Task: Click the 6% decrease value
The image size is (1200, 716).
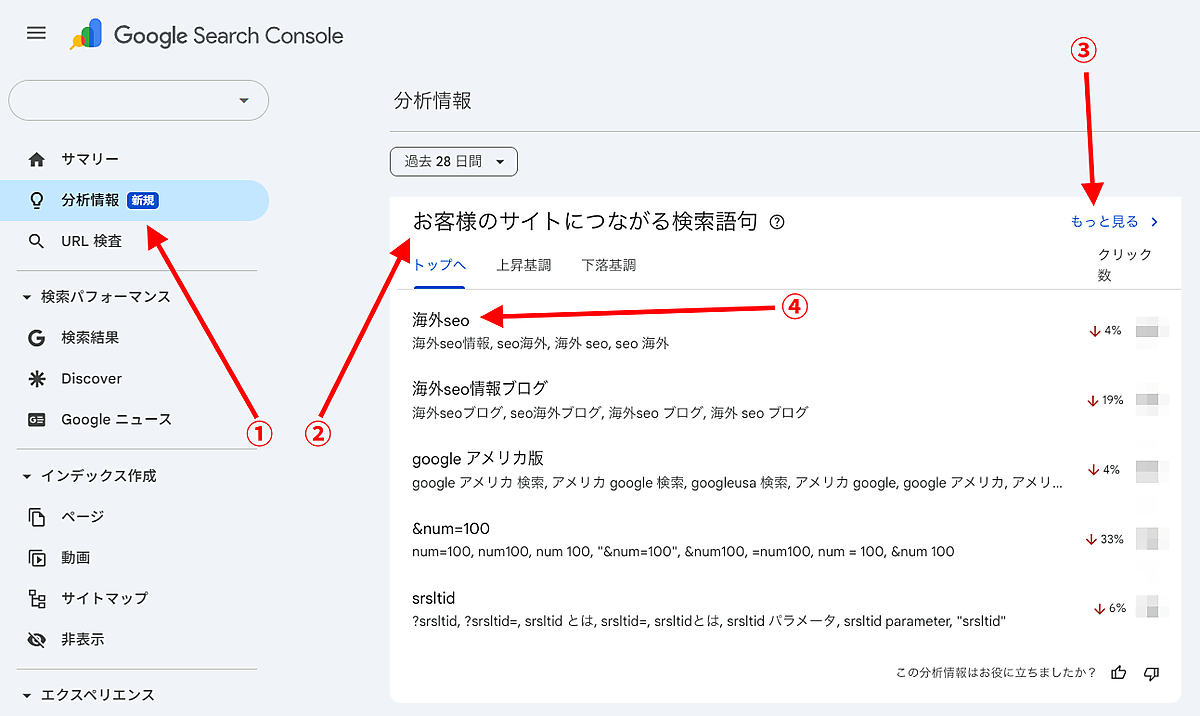Action: (1110, 608)
